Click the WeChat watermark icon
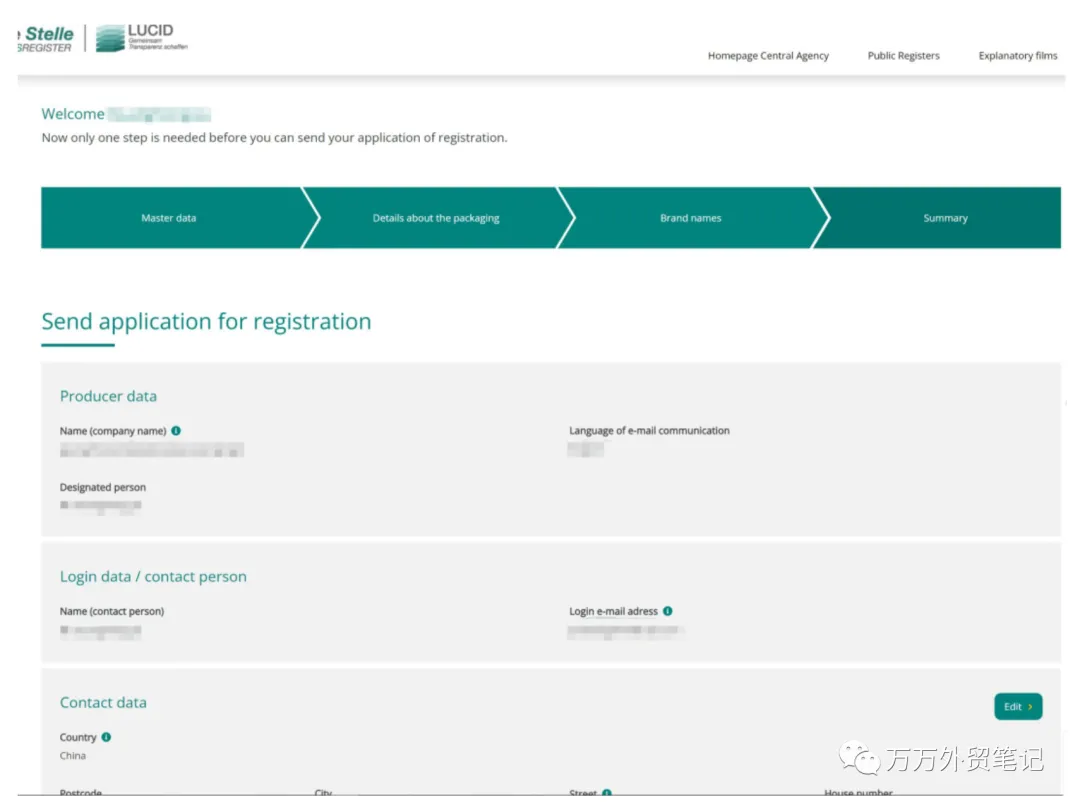This screenshot has width=1080, height=807. click(x=859, y=758)
